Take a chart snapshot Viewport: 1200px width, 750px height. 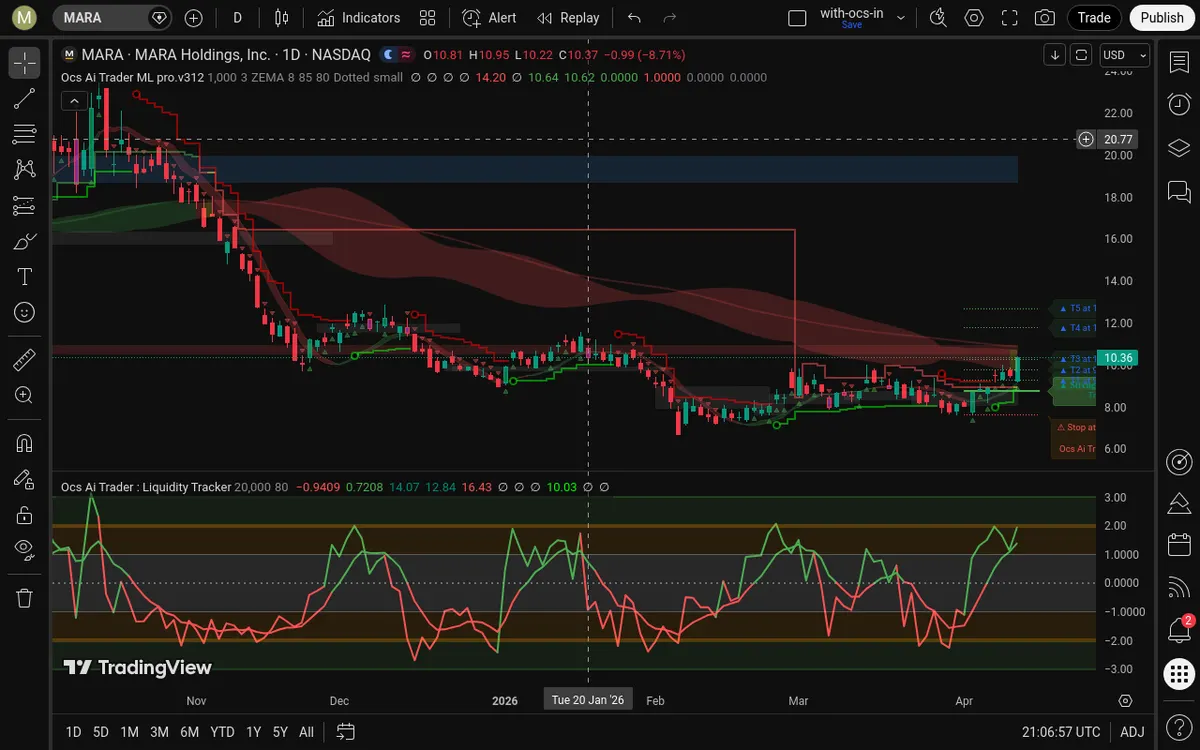1045,17
